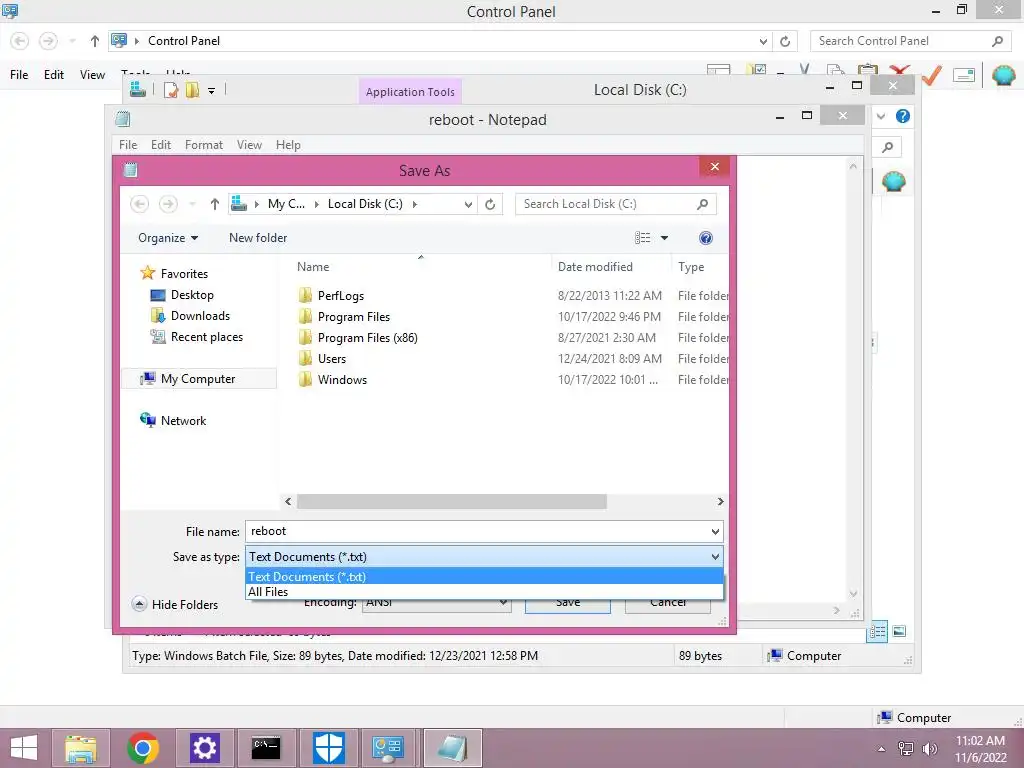1024x768 pixels.
Task: Open Recent places in Favorites
Action: pyautogui.click(x=206, y=337)
